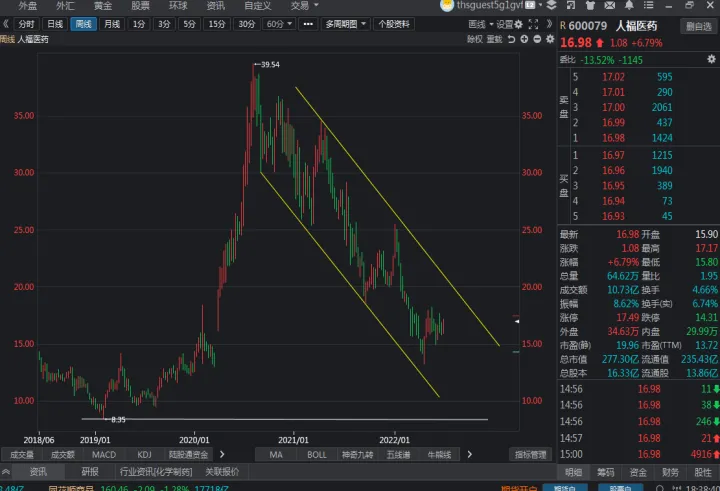Click the undo arrow icon above chart
This screenshot has height=491, width=720.
(x=510, y=40)
